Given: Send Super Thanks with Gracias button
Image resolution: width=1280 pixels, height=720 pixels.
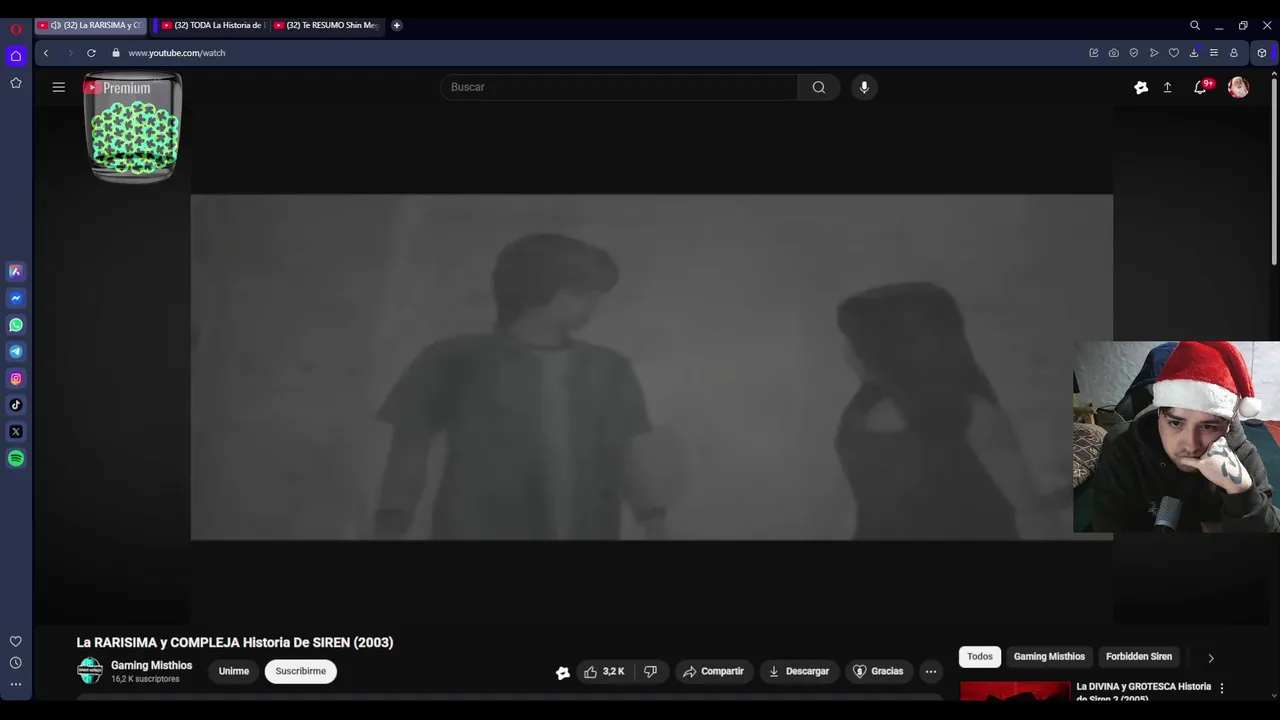Looking at the screenshot, I should [x=877, y=672].
